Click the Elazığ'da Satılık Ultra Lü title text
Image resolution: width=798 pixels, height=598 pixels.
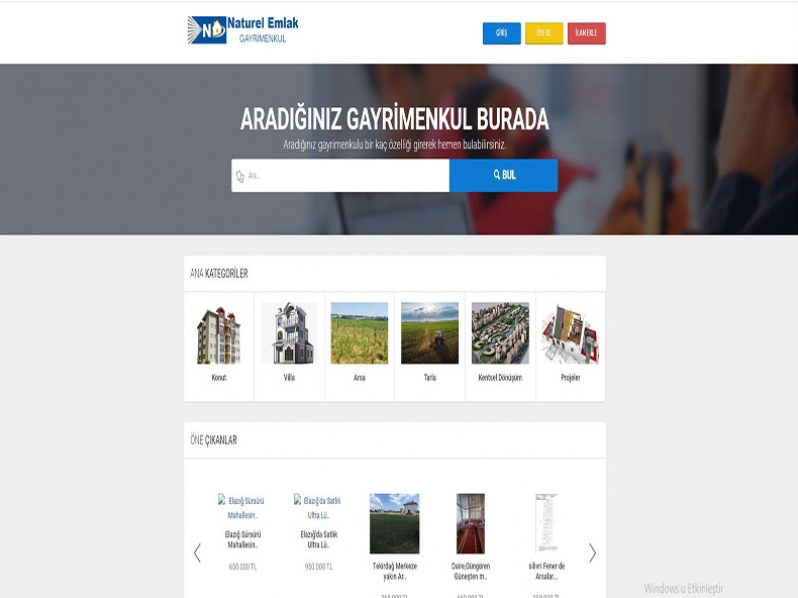(318, 539)
